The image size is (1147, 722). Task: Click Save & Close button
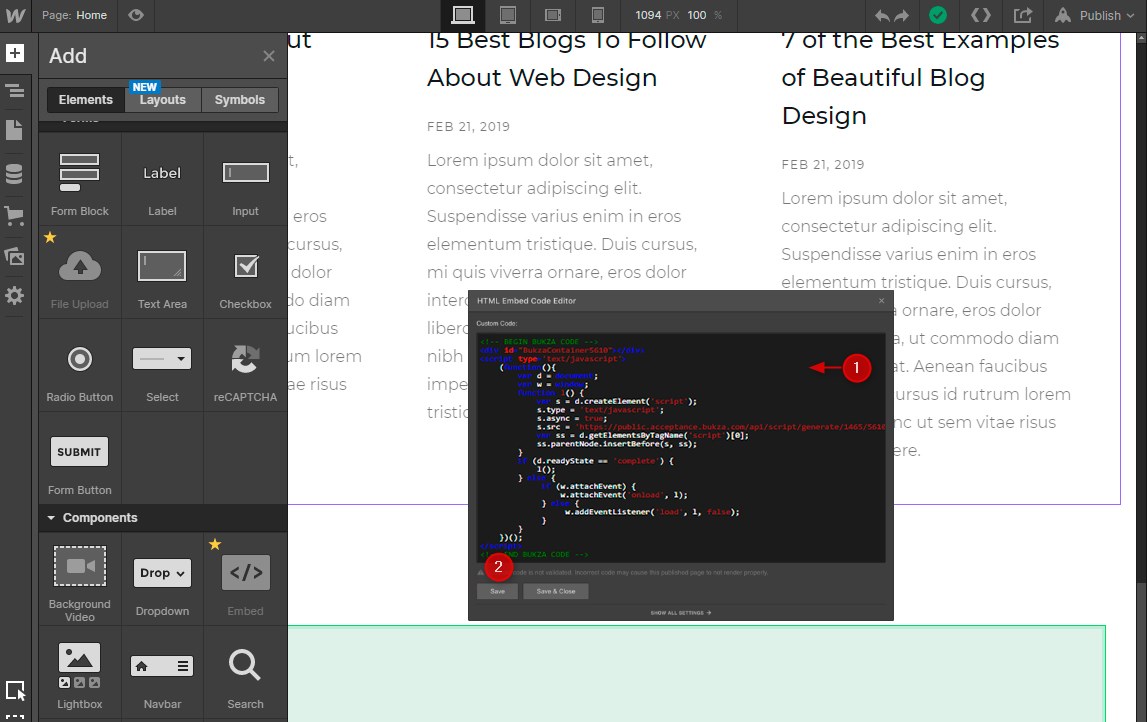click(x=556, y=591)
